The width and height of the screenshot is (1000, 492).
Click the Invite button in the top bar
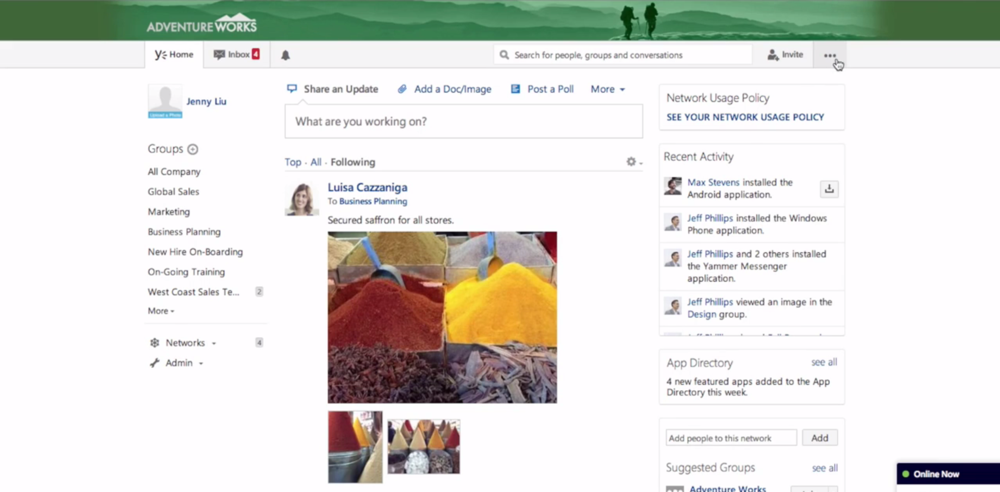coord(785,55)
